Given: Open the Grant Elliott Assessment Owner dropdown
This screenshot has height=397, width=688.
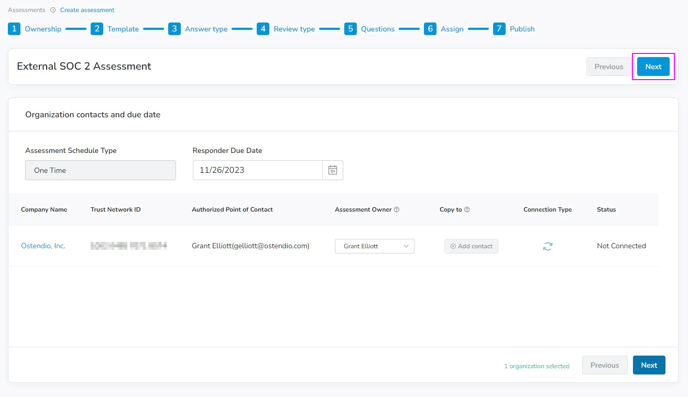Looking at the screenshot, I should (374, 246).
